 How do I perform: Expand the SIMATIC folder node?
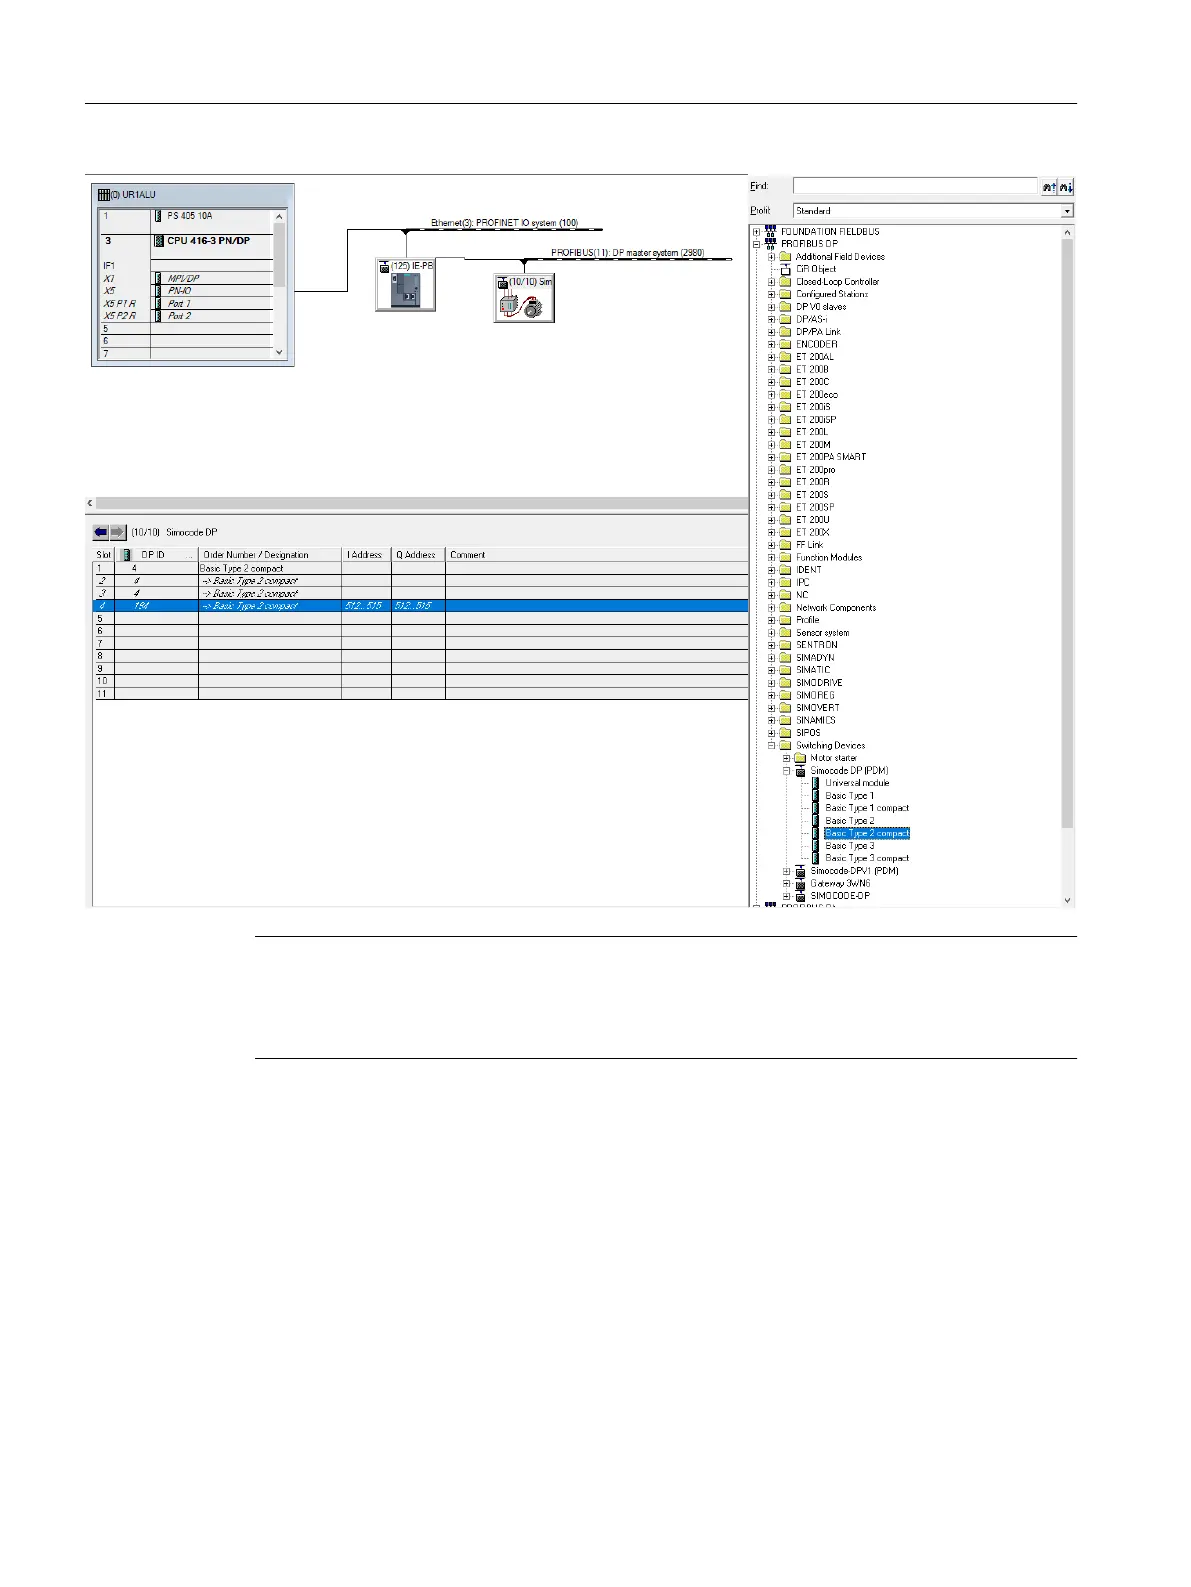(771, 670)
